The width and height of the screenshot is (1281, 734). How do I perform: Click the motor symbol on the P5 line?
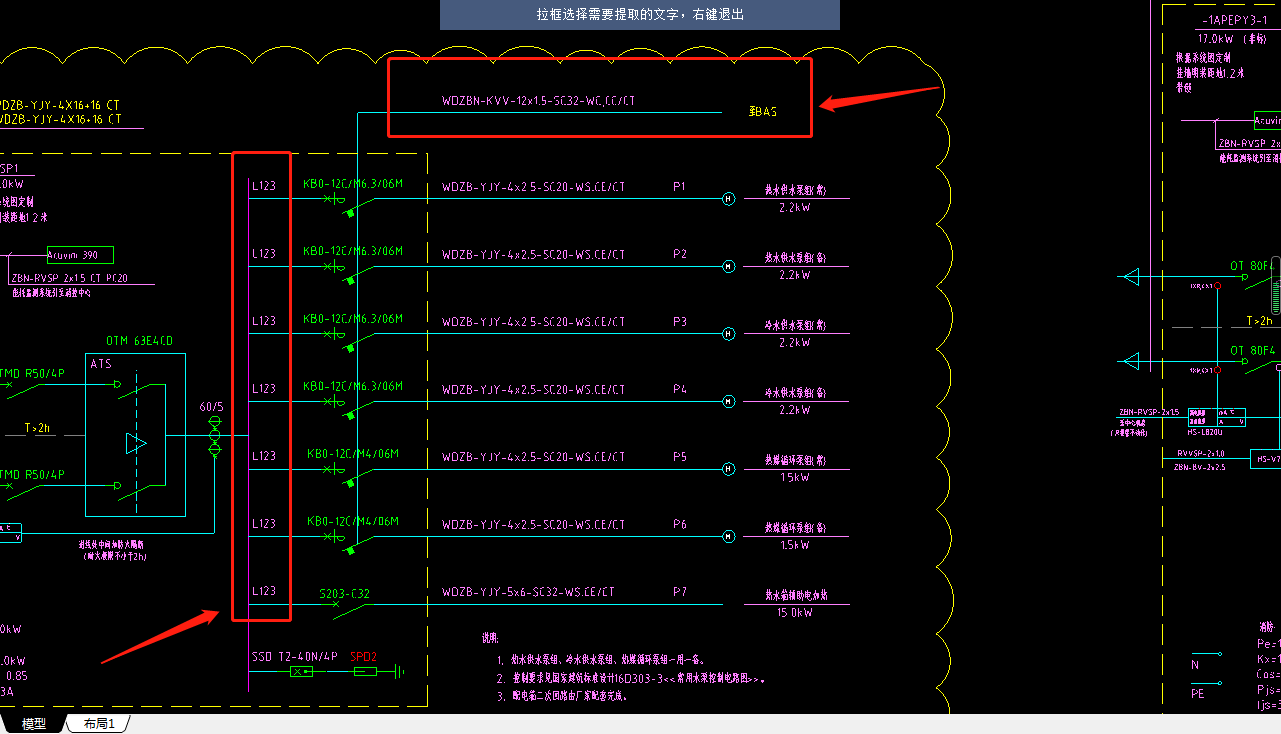(x=729, y=468)
